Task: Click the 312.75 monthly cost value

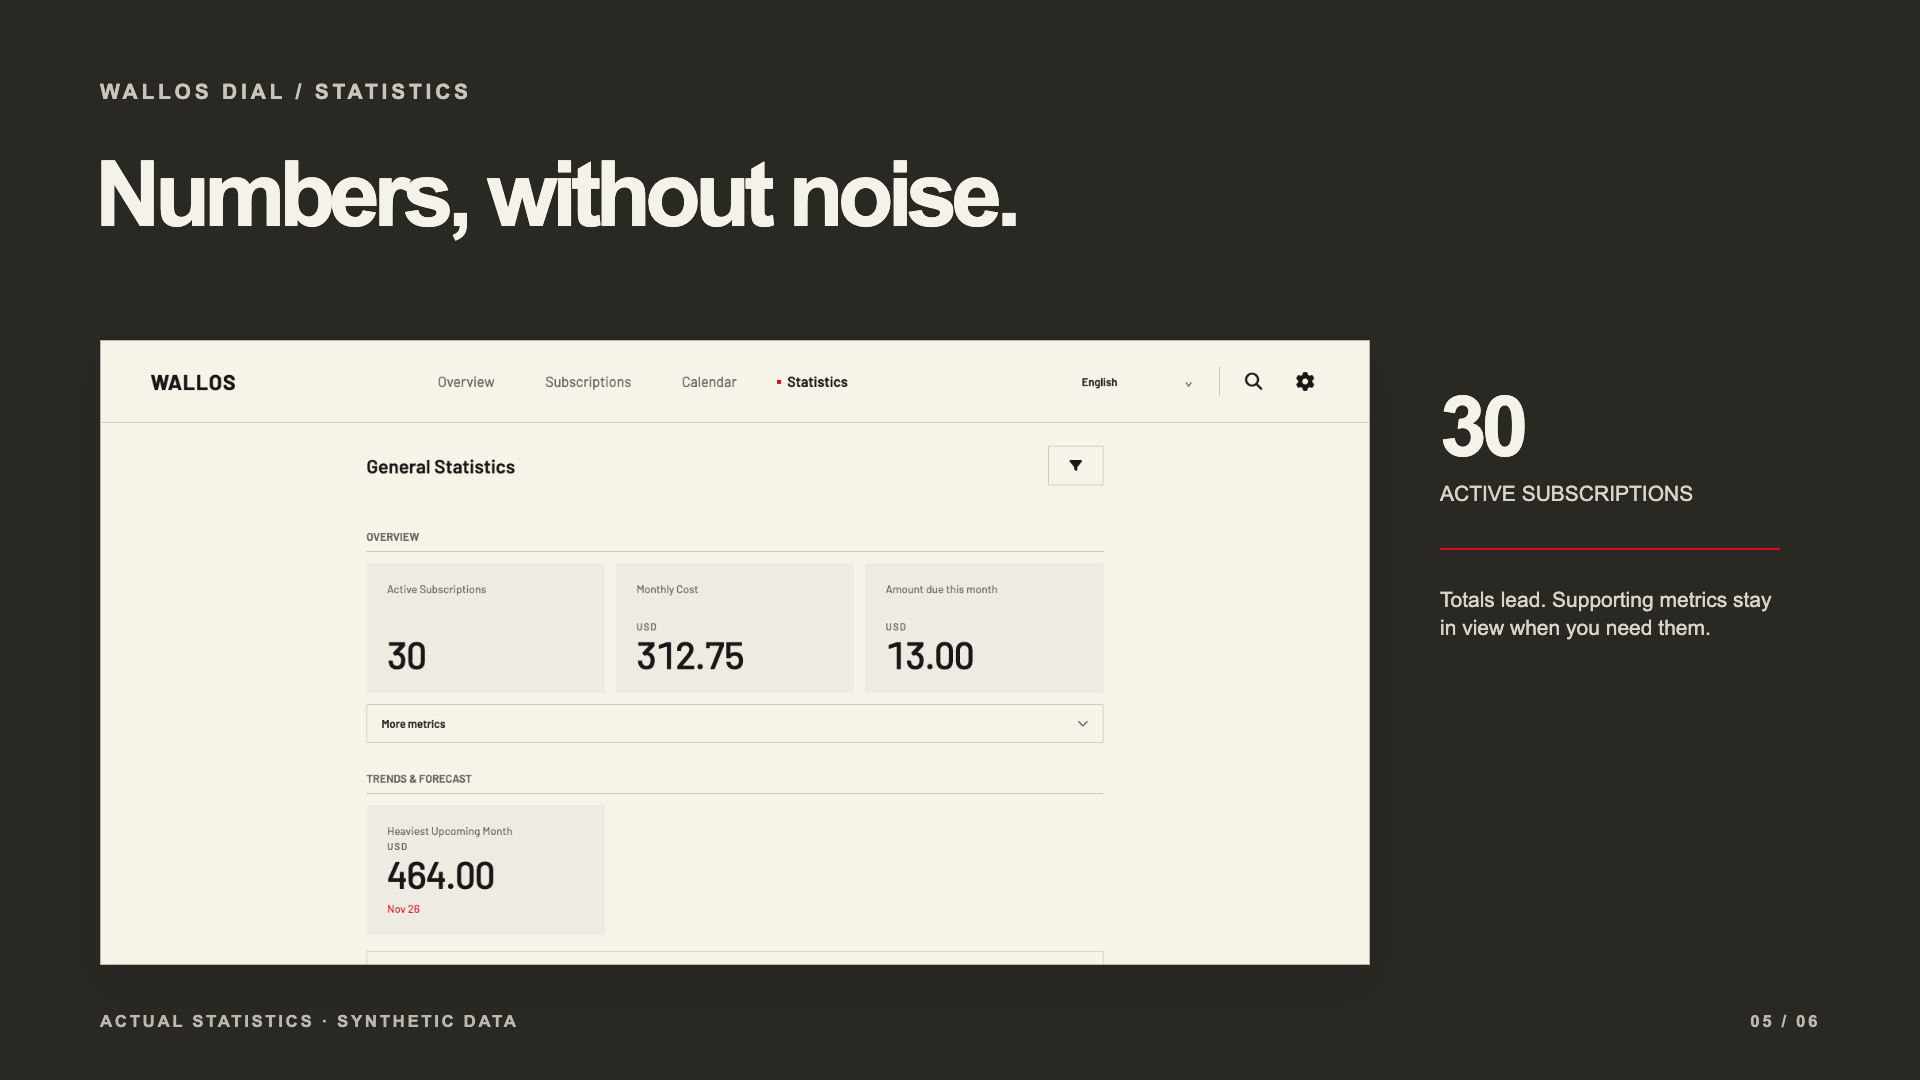Action: coord(690,656)
